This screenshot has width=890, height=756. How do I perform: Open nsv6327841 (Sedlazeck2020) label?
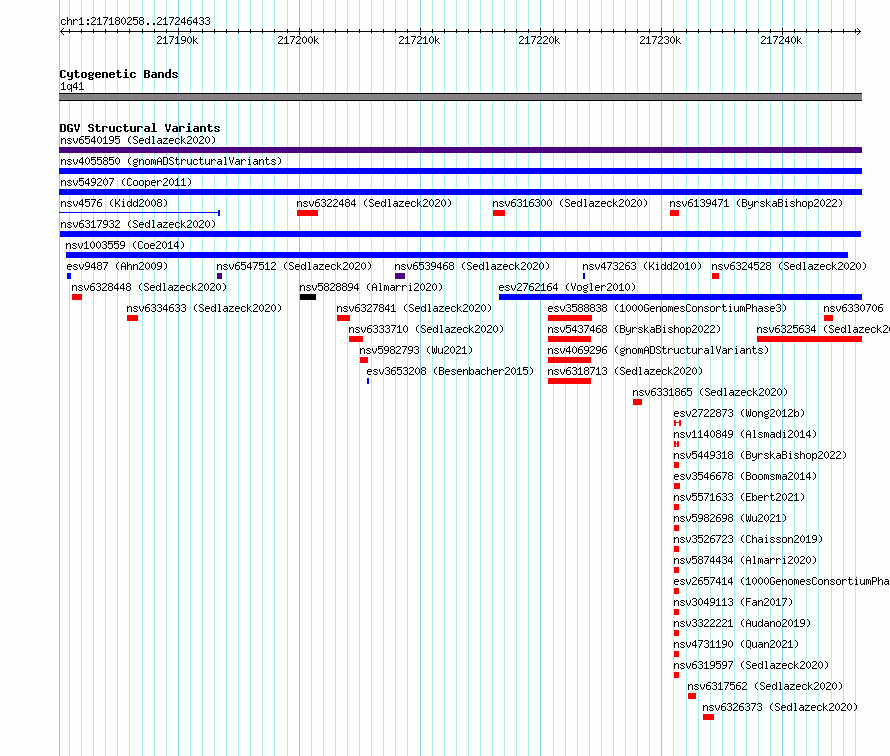[x=414, y=308]
